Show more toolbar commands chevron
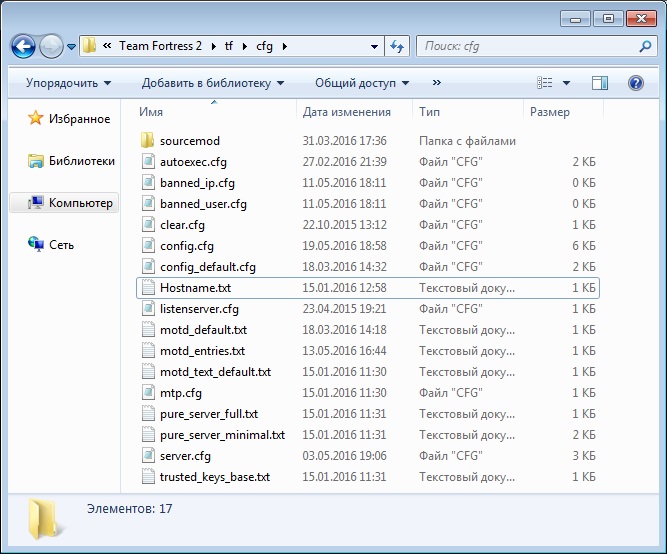Image resolution: width=667 pixels, height=554 pixels. point(436,83)
